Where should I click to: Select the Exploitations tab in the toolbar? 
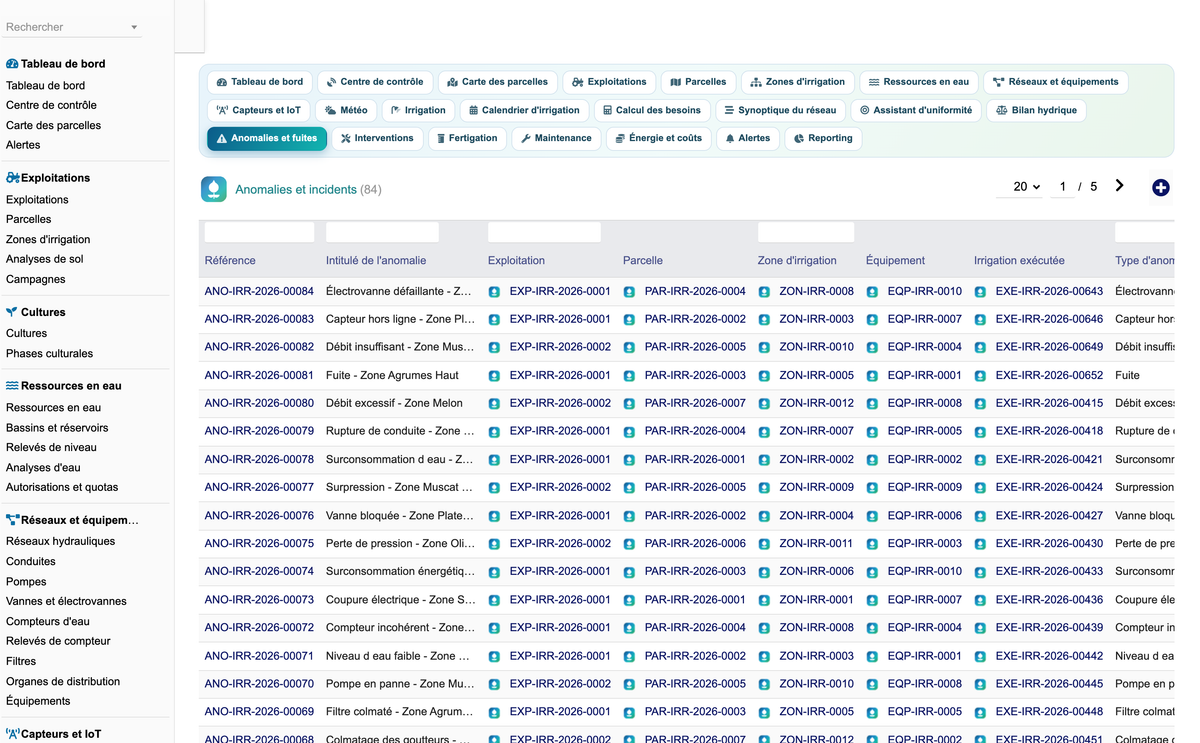pyautogui.click(x=609, y=82)
